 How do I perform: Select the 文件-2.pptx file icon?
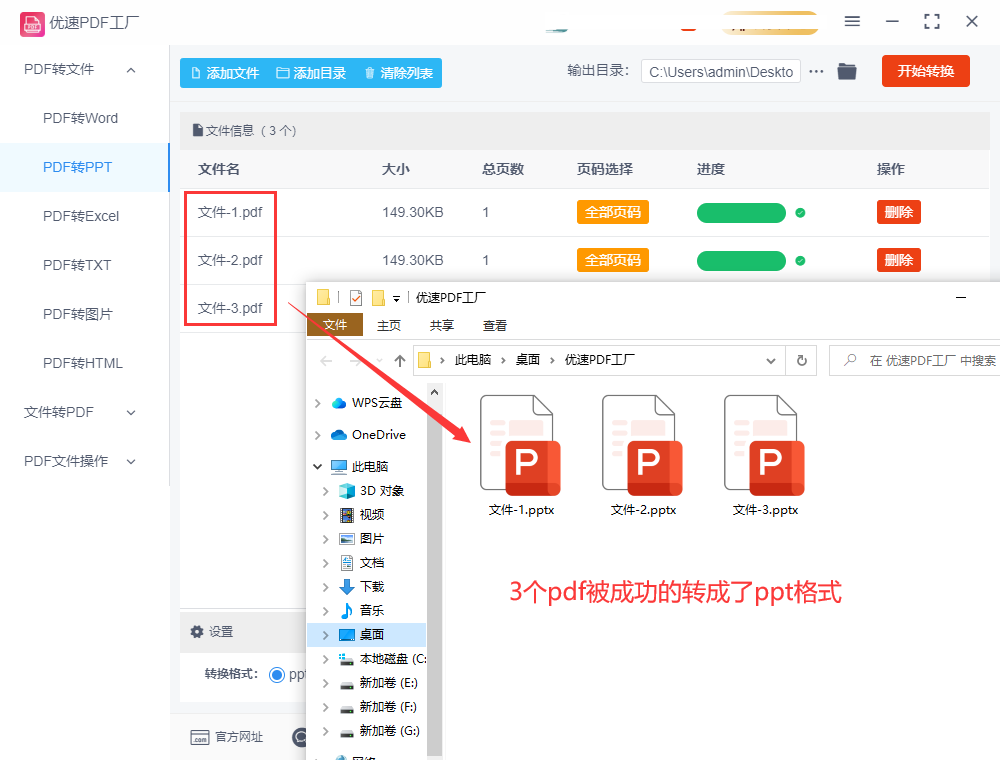click(x=642, y=446)
